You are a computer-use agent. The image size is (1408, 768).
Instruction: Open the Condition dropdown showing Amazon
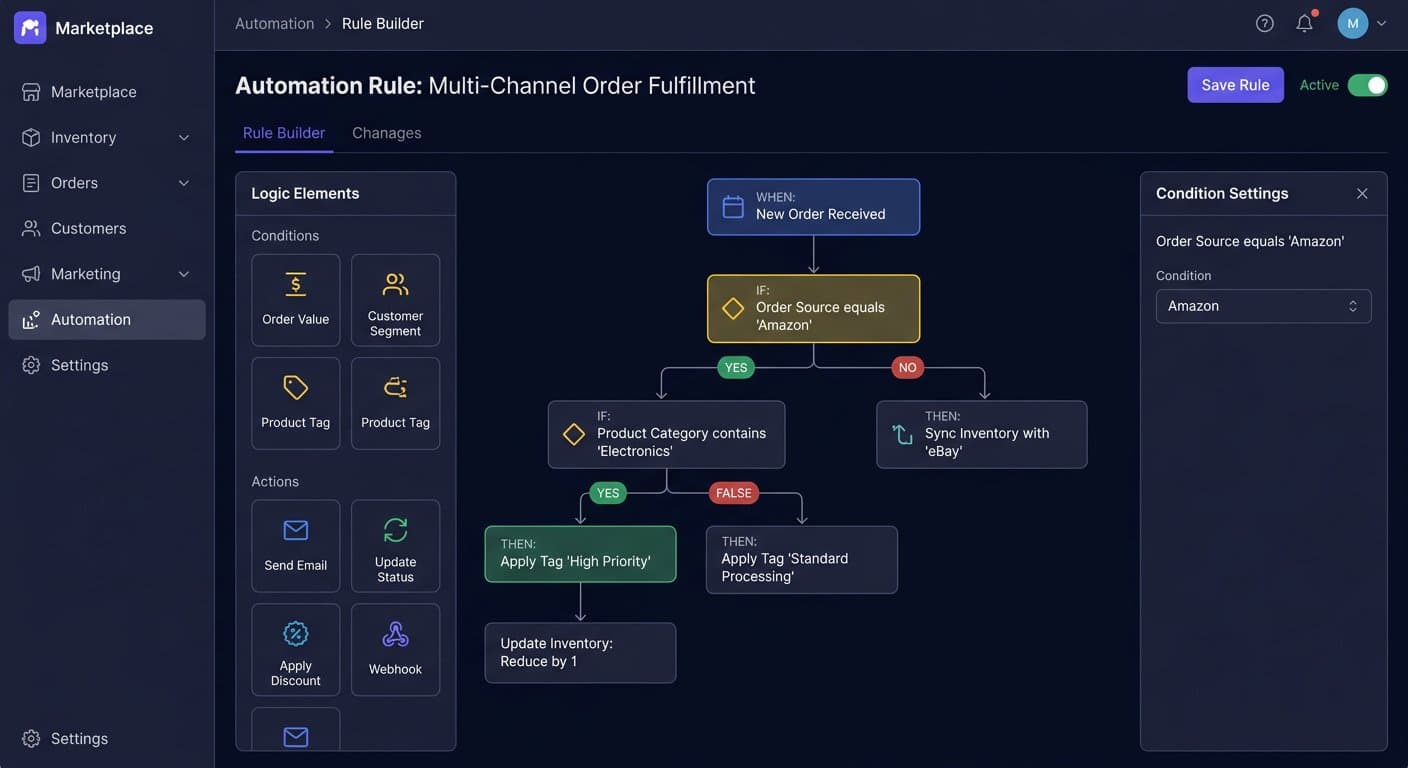1263,306
